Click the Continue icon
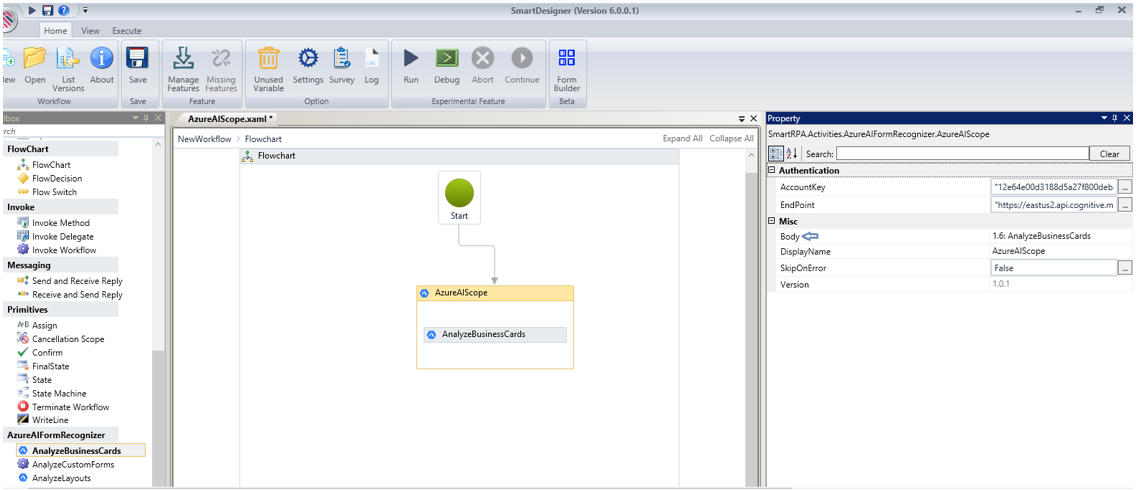Viewport: 1137px width, 490px height. pyautogui.click(x=522, y=58)
